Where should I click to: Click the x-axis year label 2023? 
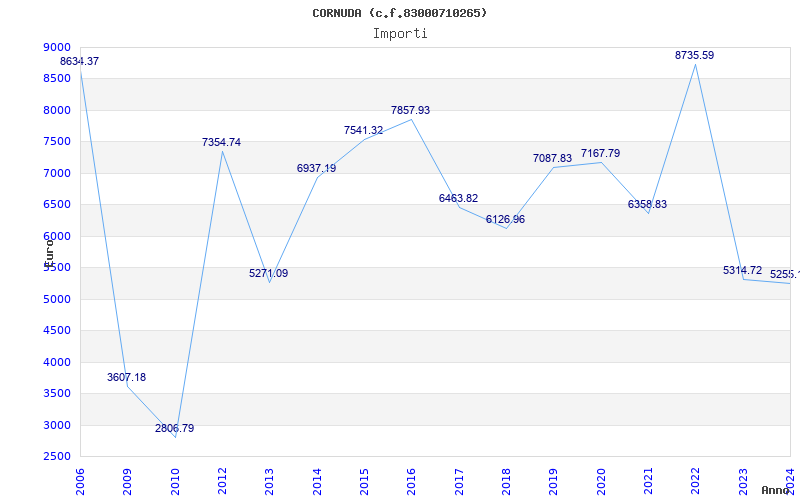[743, 482]
